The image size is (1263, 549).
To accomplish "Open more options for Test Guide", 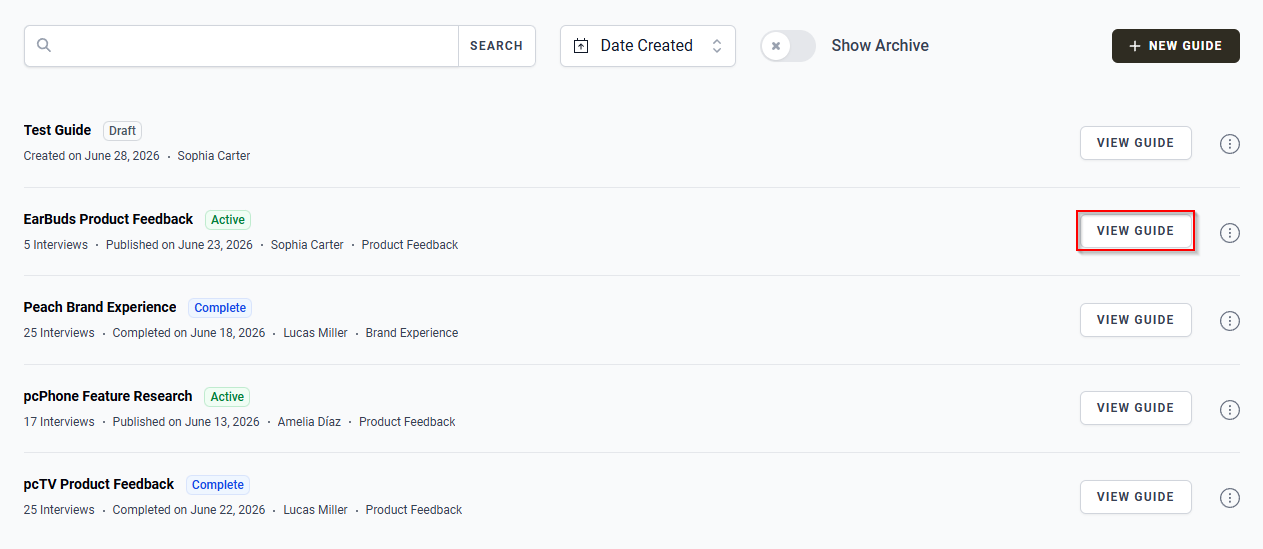I will coord(1230,144).
